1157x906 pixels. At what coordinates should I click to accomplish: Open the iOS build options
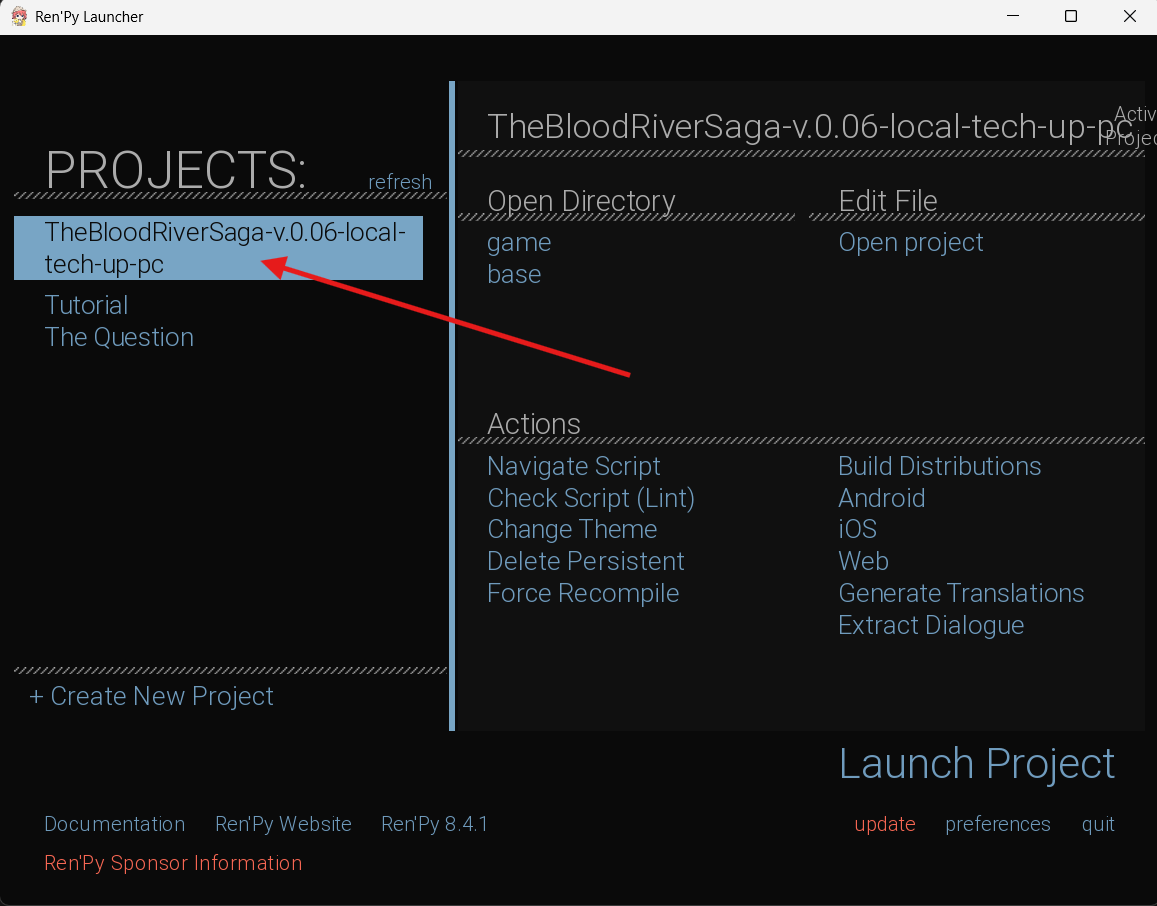[857, 530]
